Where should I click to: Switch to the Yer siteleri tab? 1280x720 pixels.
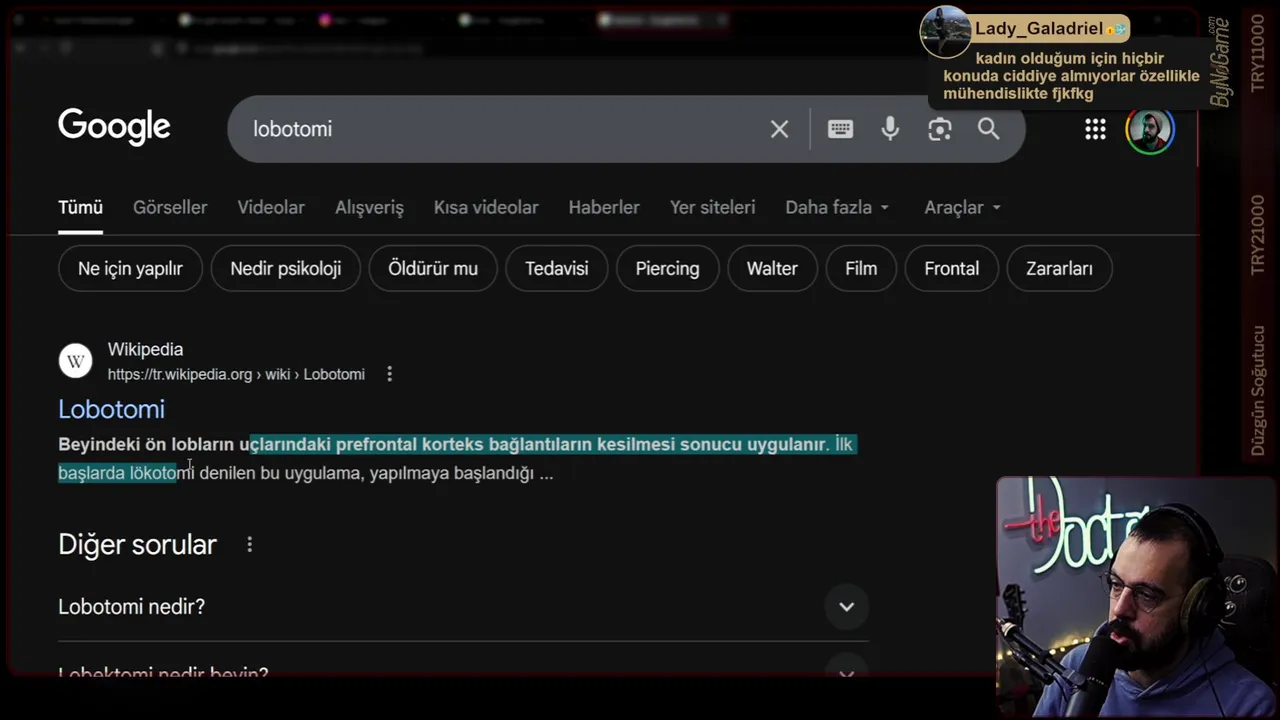pos(712,208)
